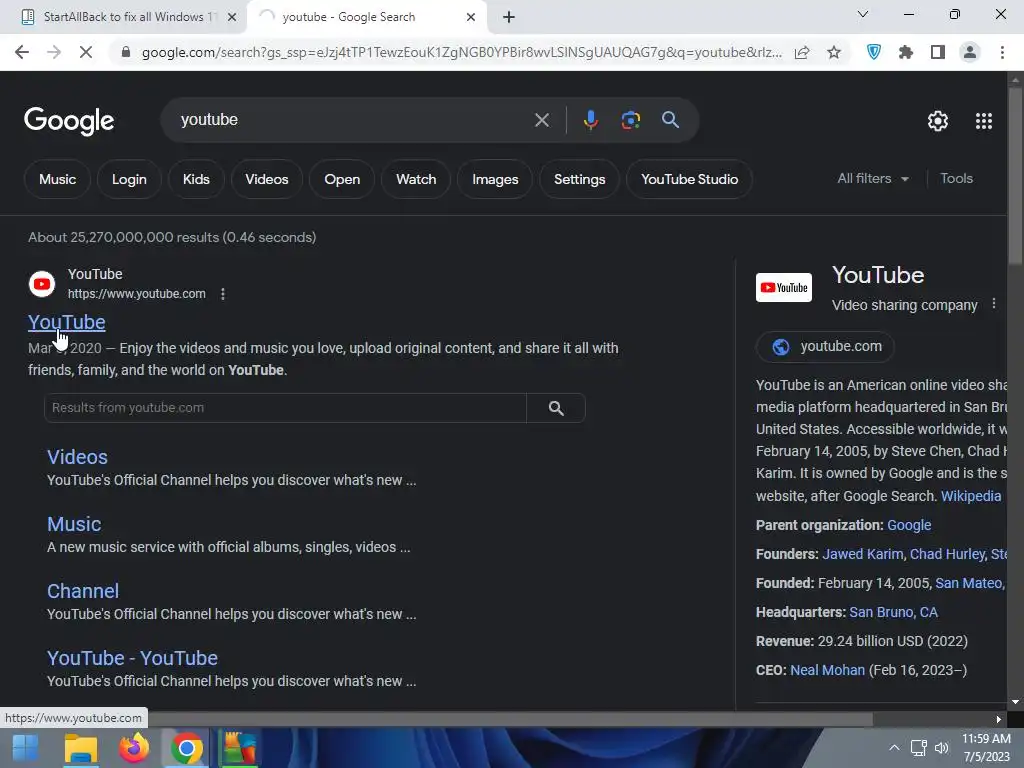1024x768 pixels.
Task: Open the Tools option
Action: click(x=956, y=178)
